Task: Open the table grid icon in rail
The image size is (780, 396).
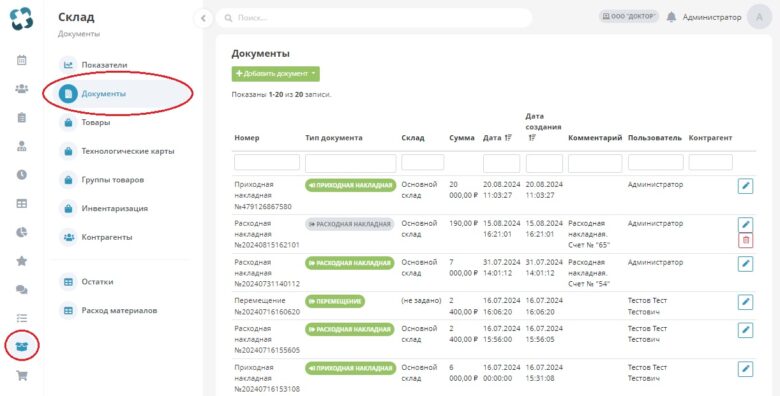Action: [21, 203]
